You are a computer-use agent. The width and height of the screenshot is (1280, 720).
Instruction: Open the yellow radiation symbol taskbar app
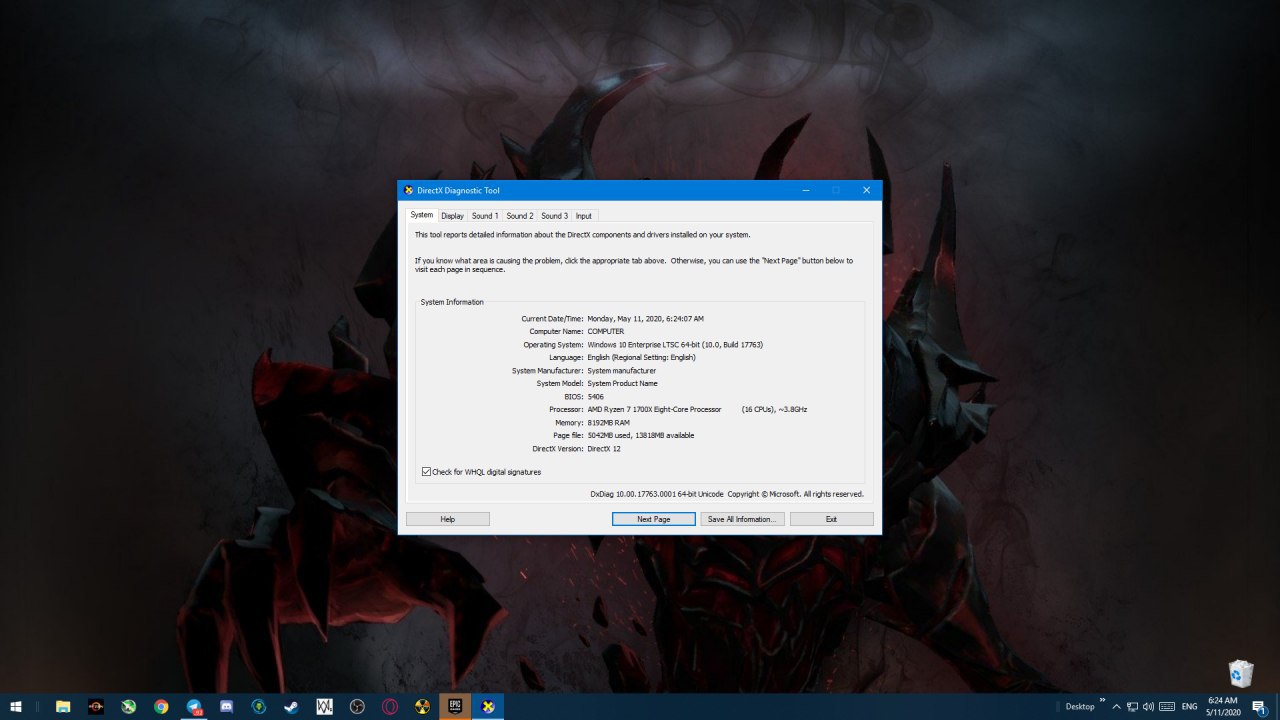tap(422, 706)
